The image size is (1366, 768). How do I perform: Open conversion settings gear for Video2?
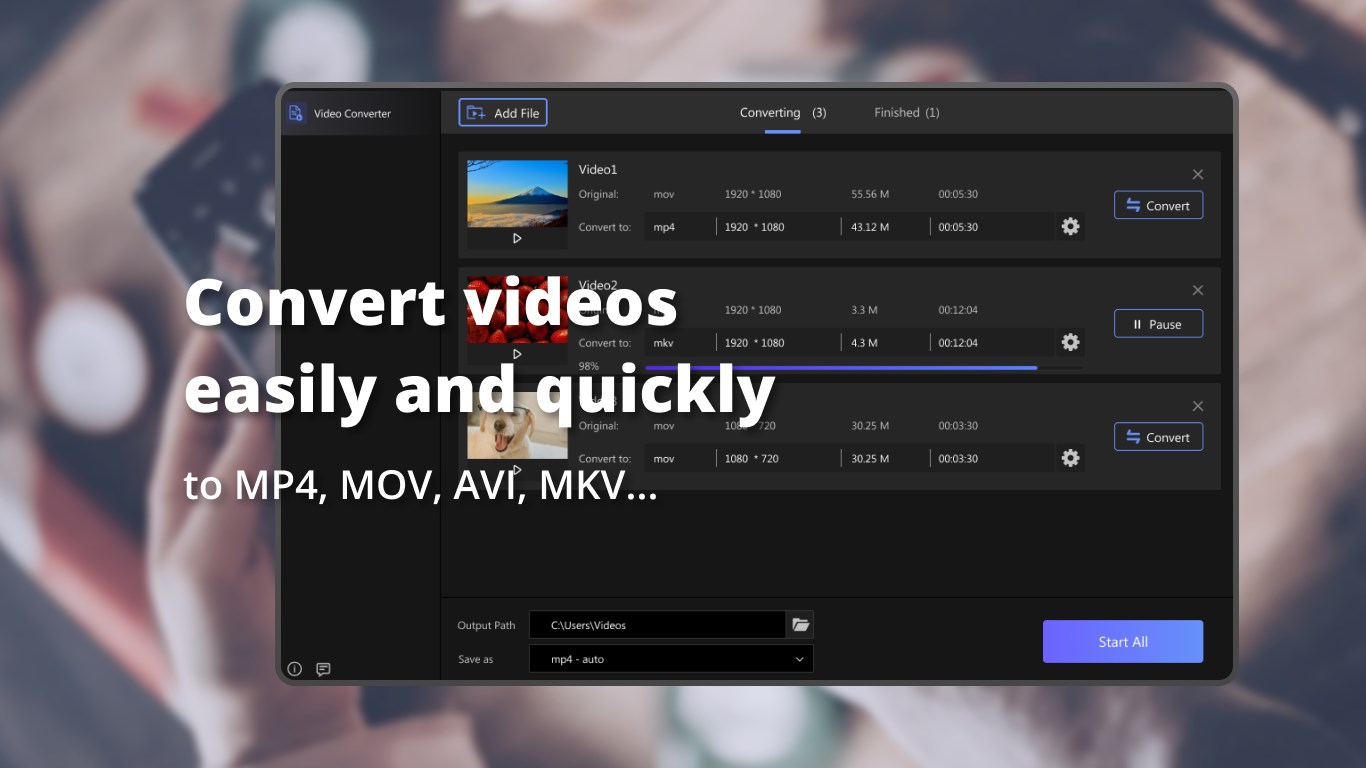1070,342
